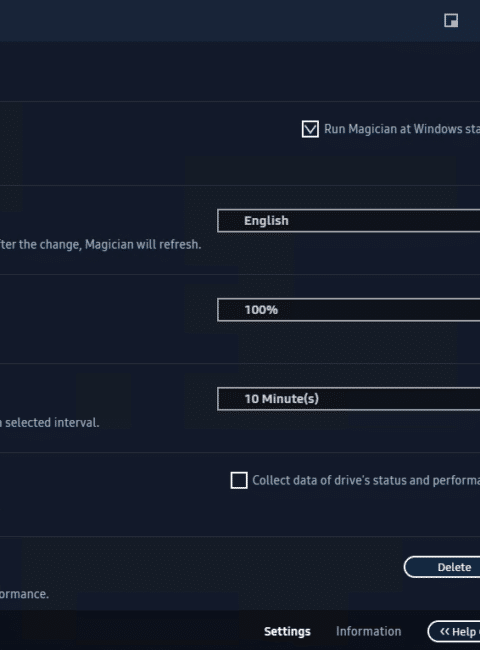Uncheck Run Magician at Windows startup checkbox
The width and height of the screenshot is (480, 650).
tap(310, 129)
